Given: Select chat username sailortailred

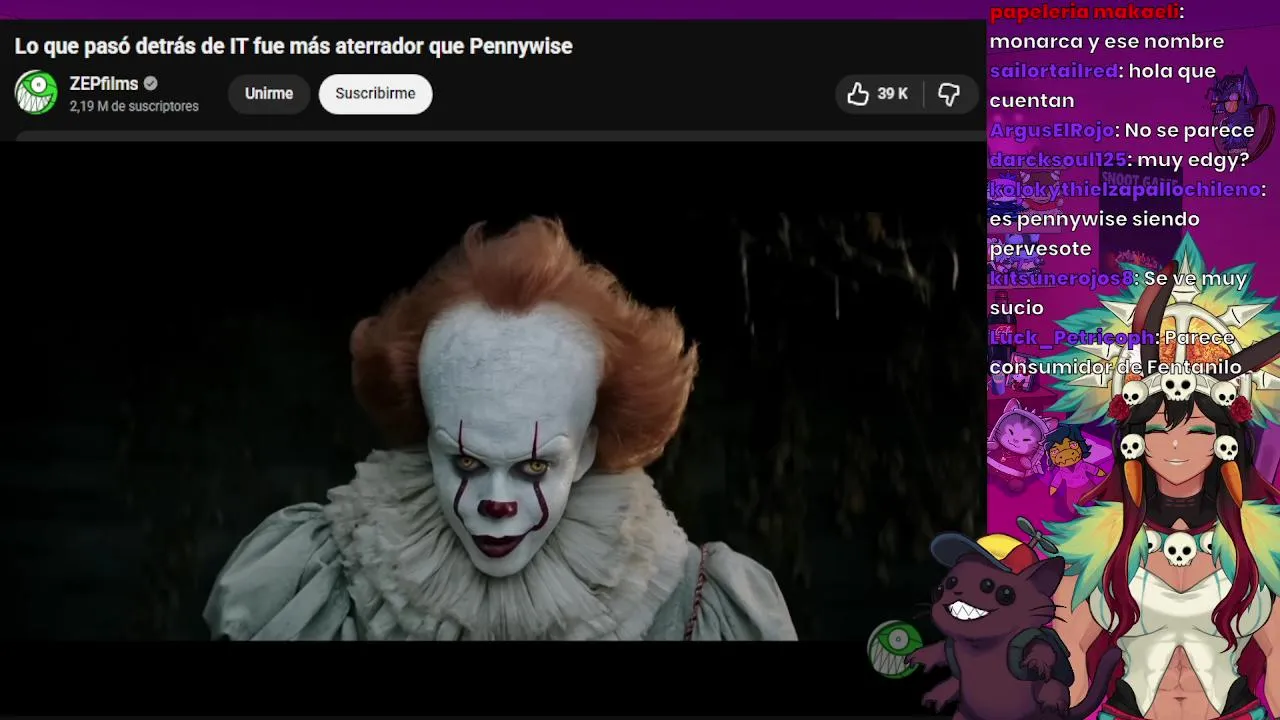Looking at the screenshot, I should tap(1053, 71).
